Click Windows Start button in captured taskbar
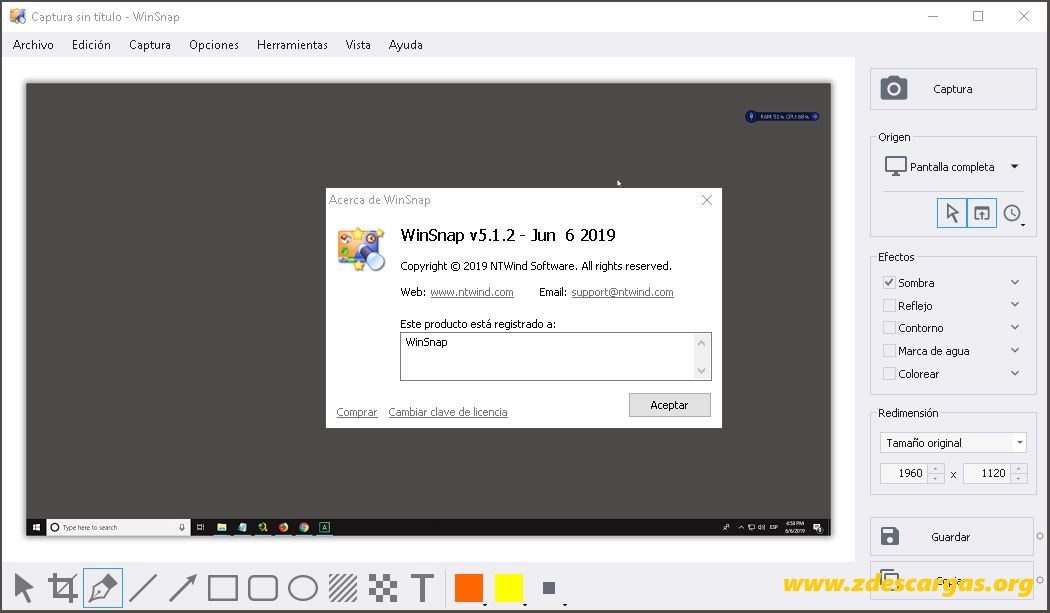 pos(36,527)
